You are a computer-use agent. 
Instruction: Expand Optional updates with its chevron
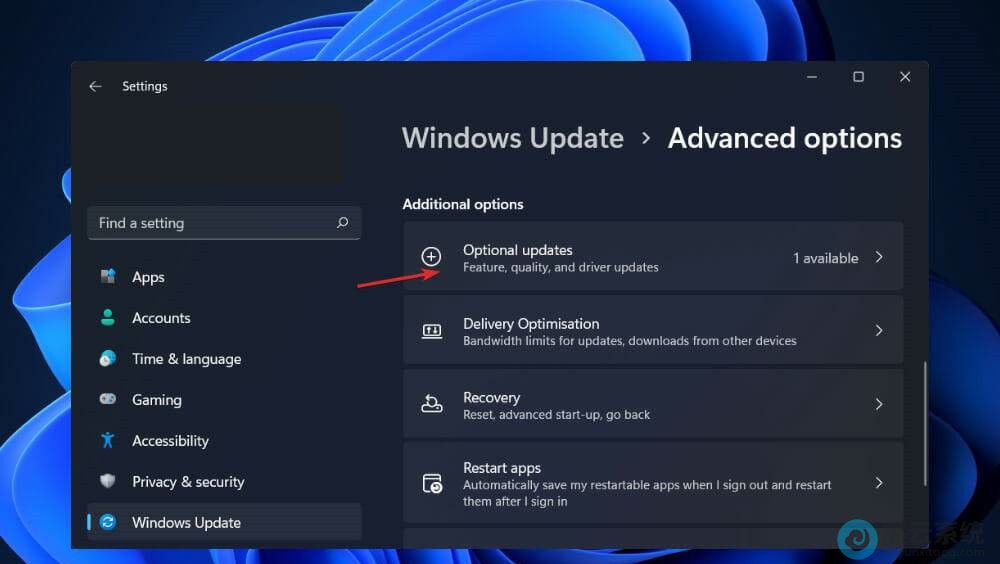pyautogui.click(x=879, y=256)
